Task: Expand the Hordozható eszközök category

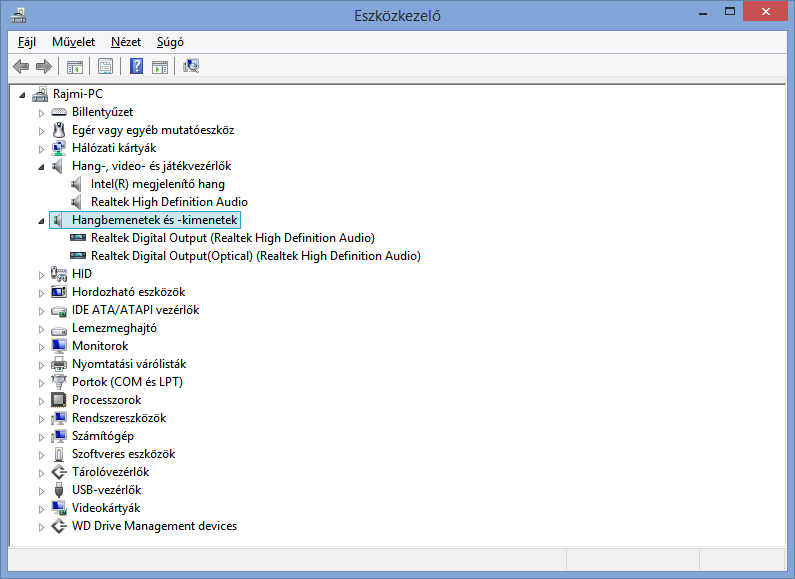Action: [x=42, y=293]
